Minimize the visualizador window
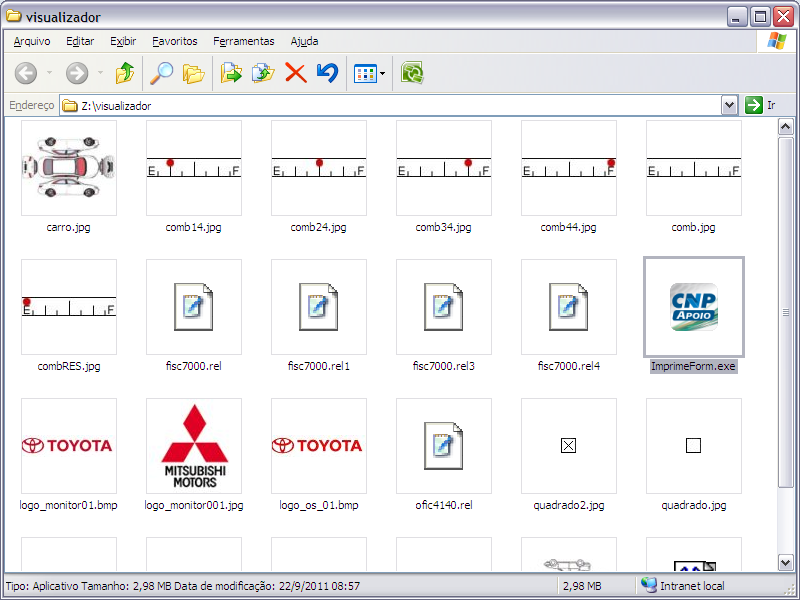Viewport: 800px width, 600px height. pos(736,17)
